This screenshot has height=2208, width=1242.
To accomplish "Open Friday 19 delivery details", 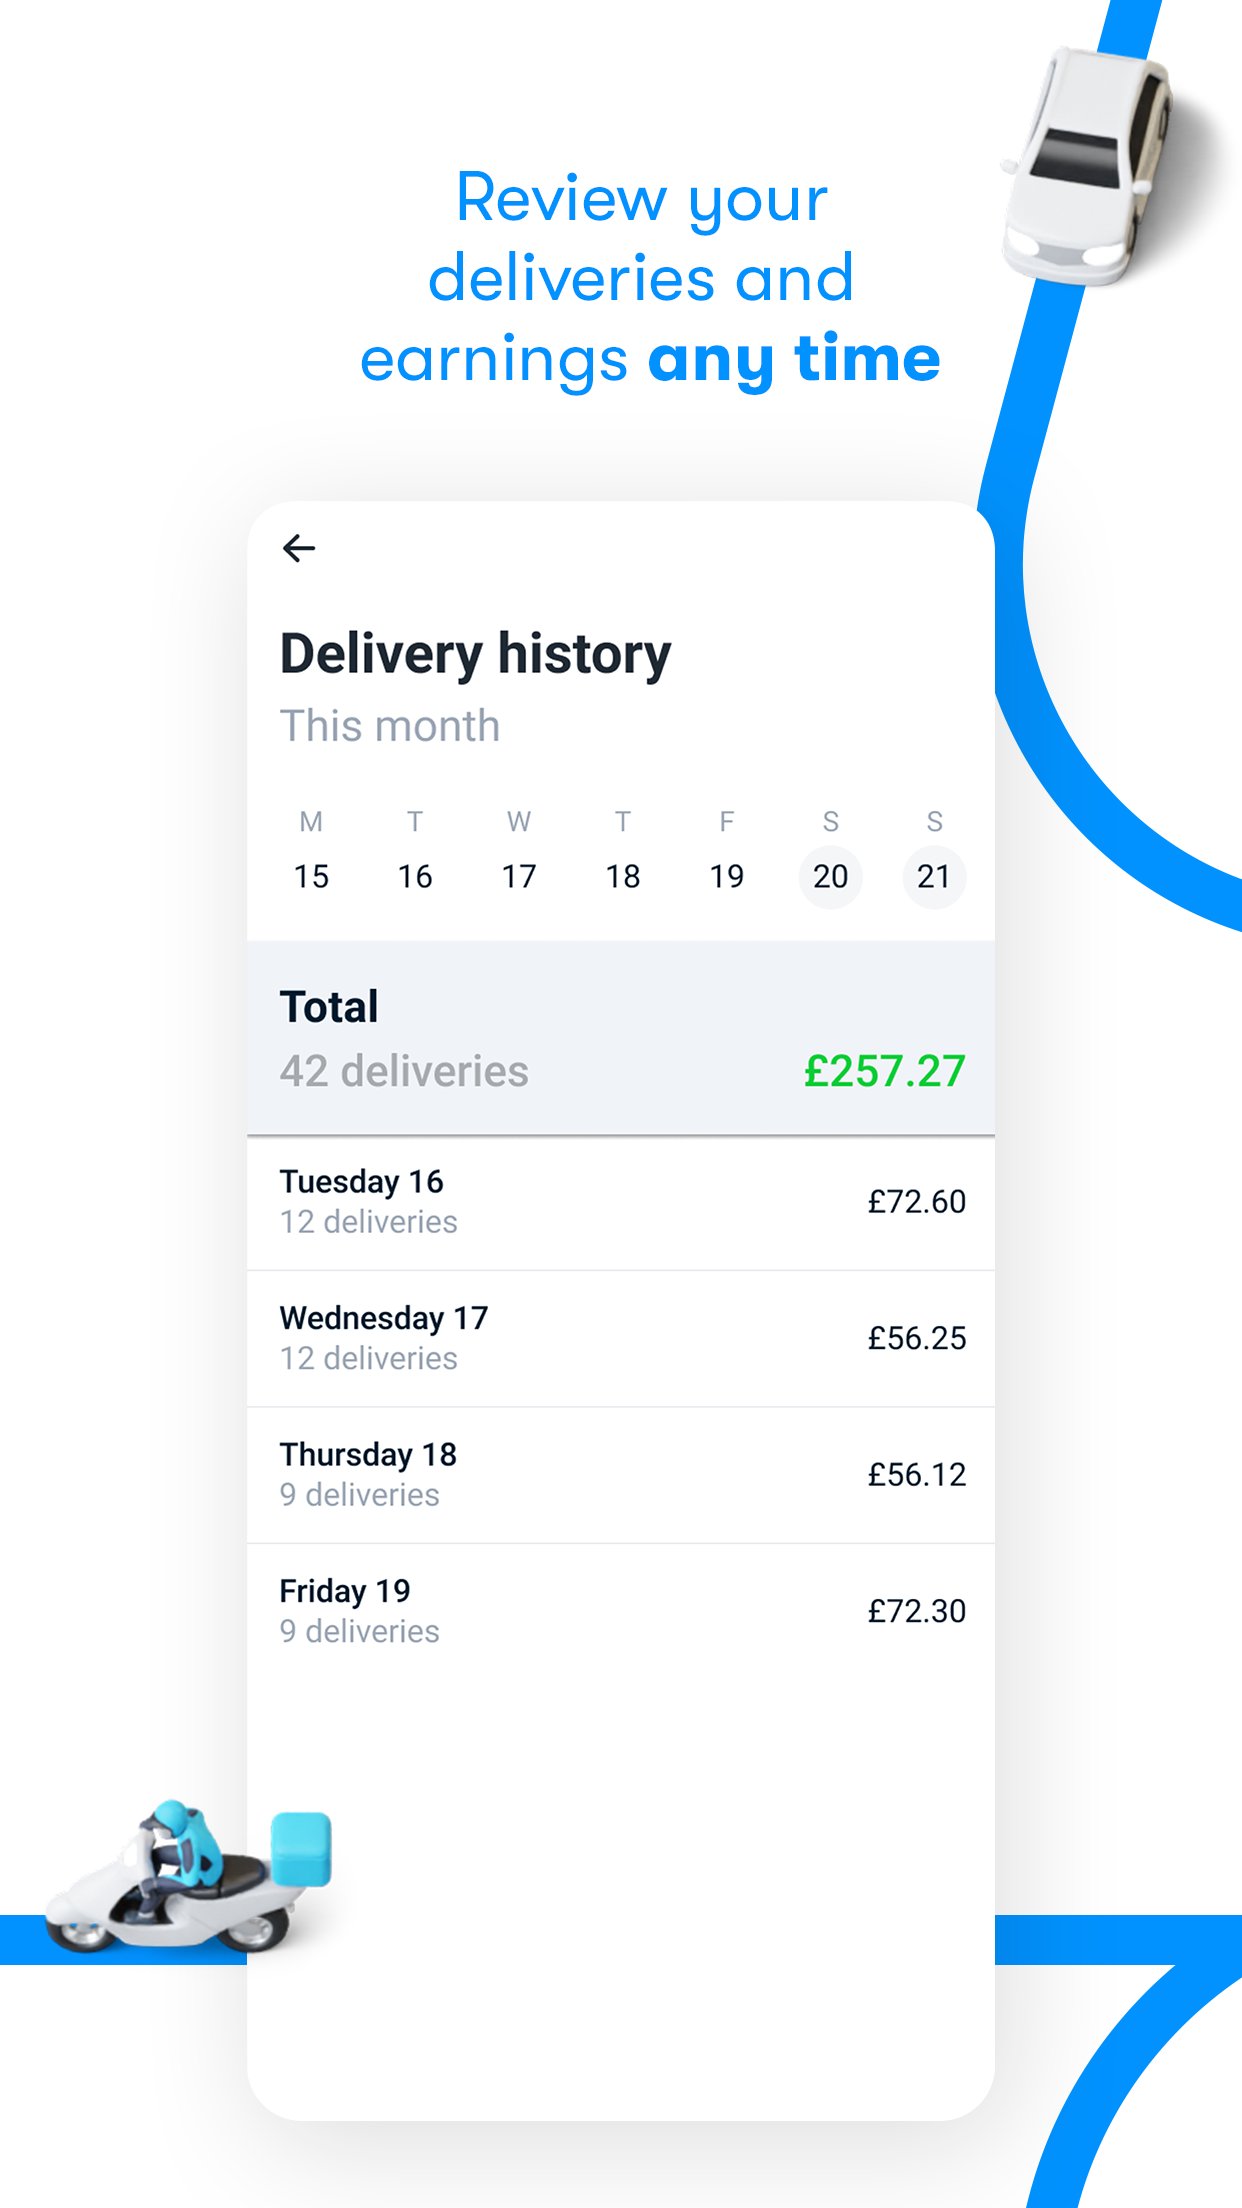I will coord(620,1610).
